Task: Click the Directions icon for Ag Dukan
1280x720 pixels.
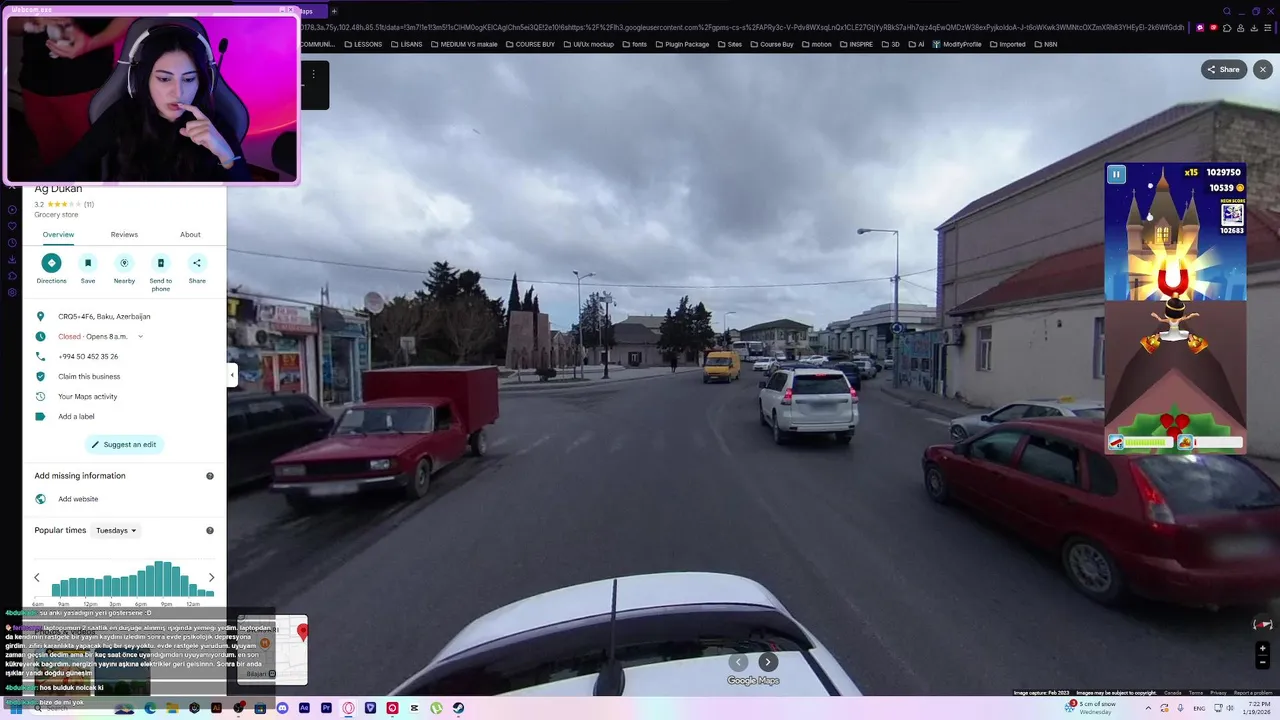Action: pos(52,263)
